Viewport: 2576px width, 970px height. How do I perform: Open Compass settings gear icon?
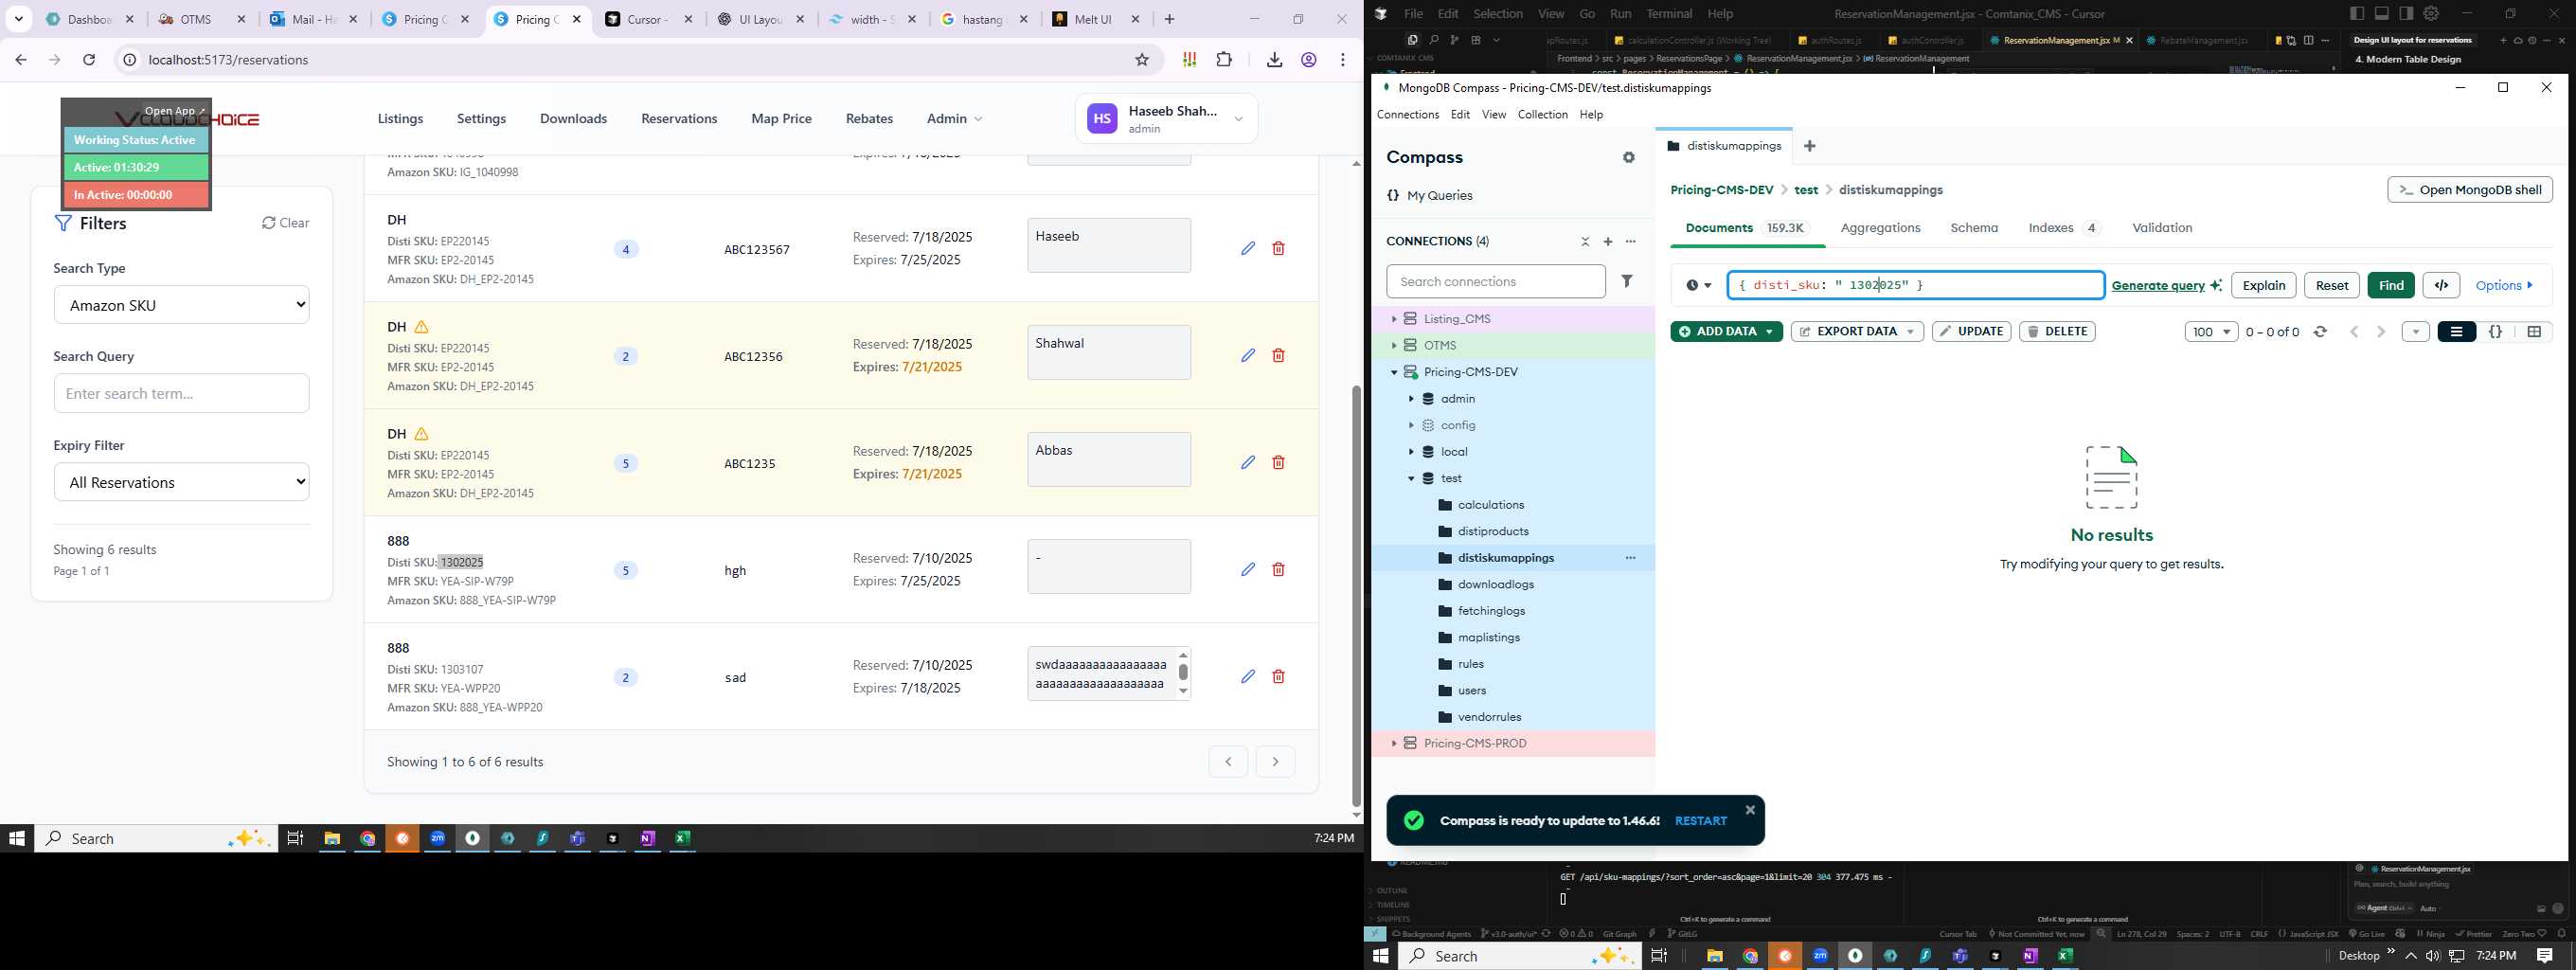tap(1629, 158)
